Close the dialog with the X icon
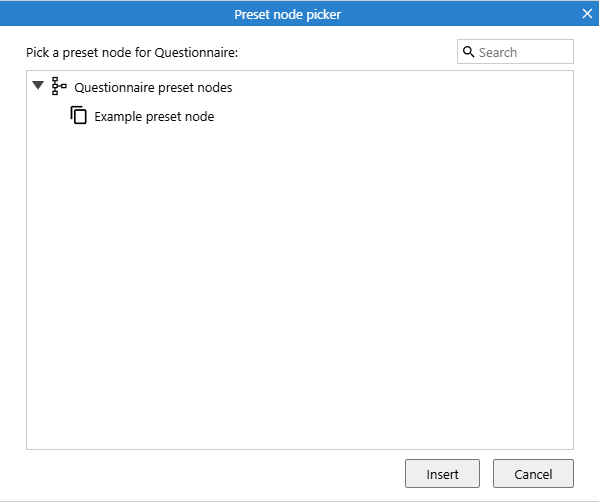 587,14
